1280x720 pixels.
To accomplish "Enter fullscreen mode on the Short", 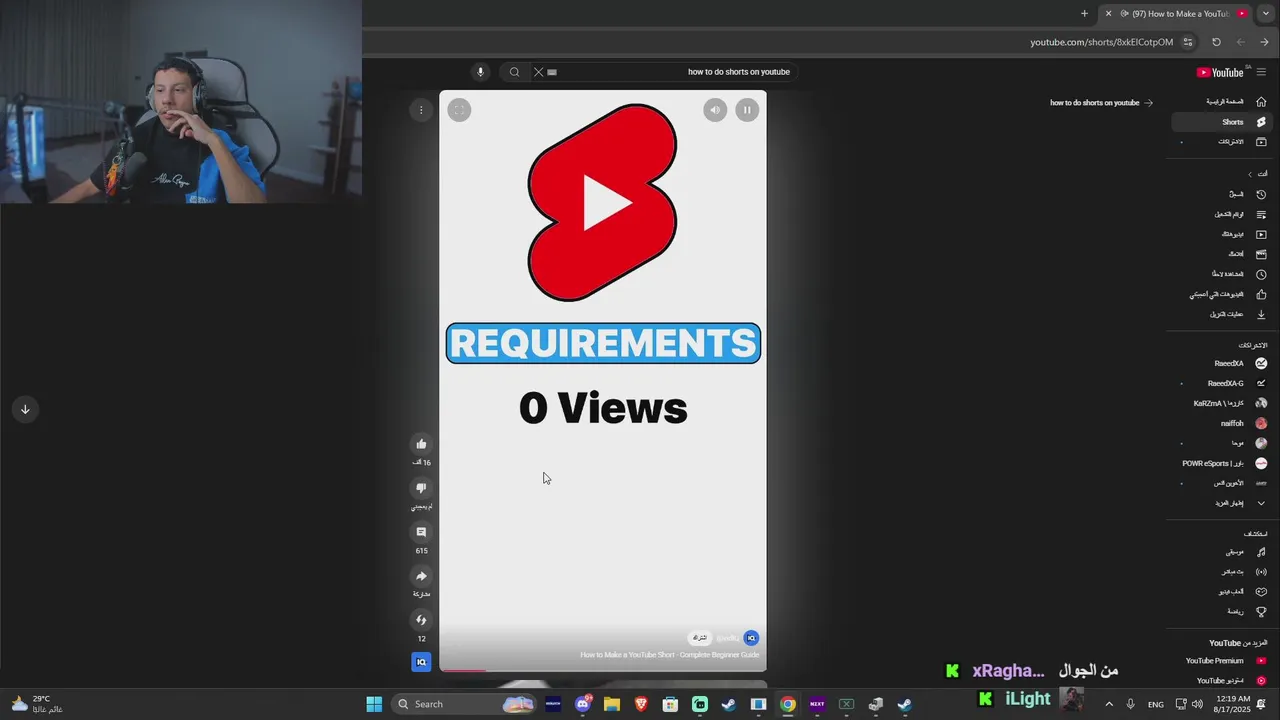I will point(459,110).
